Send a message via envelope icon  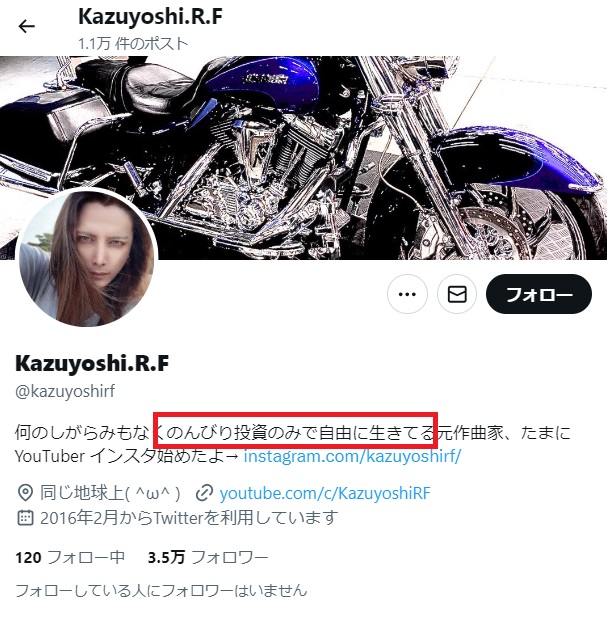pos(457,294)
